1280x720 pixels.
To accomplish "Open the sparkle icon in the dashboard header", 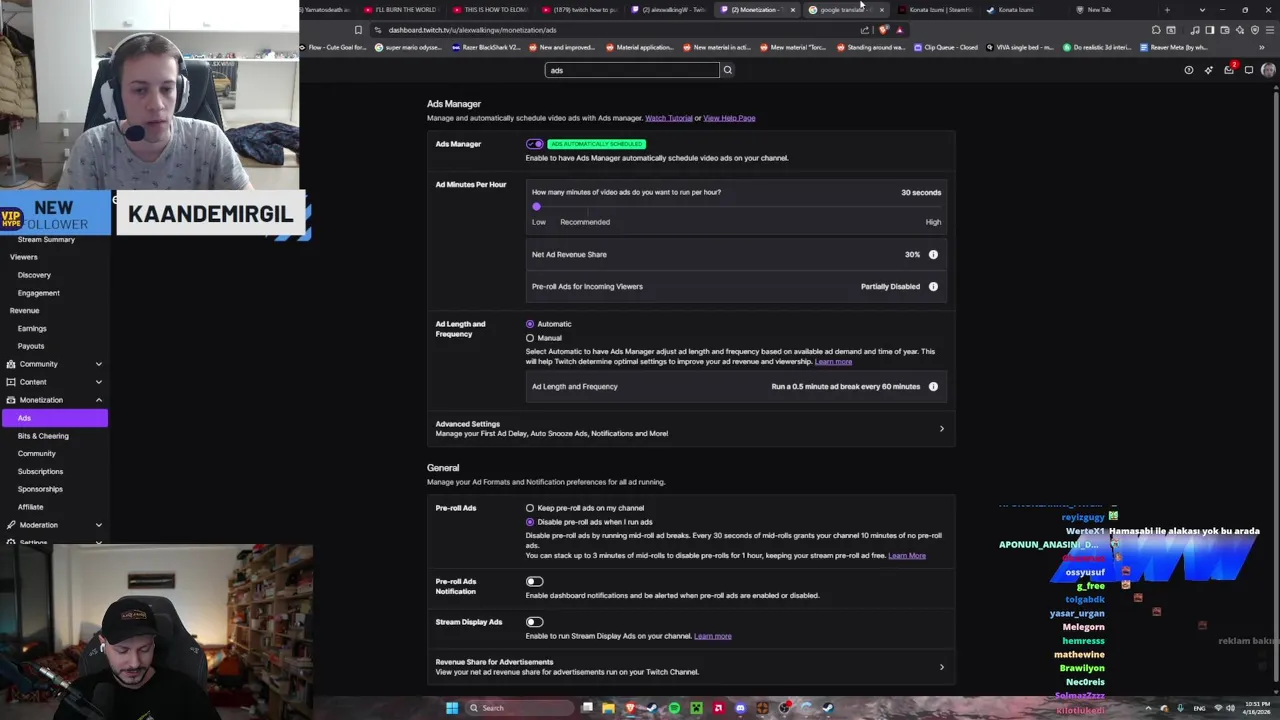I will [1208, 70].
